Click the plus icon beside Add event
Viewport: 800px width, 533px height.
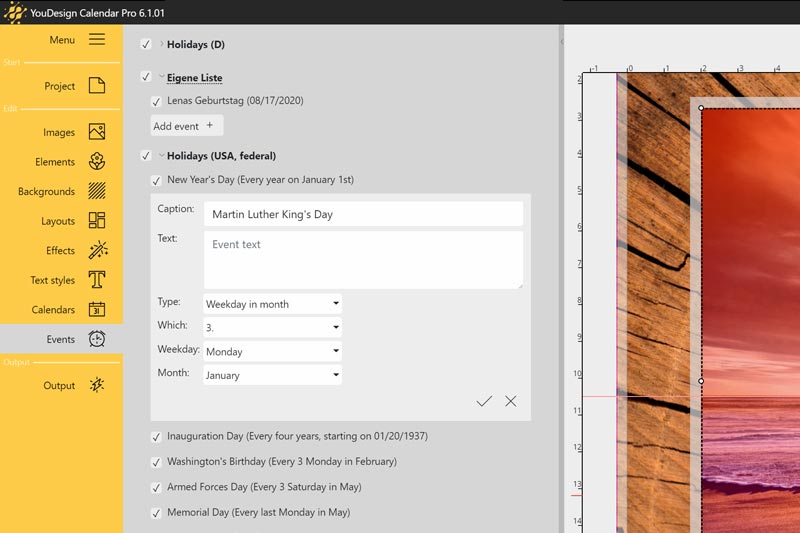pos(210,125)
